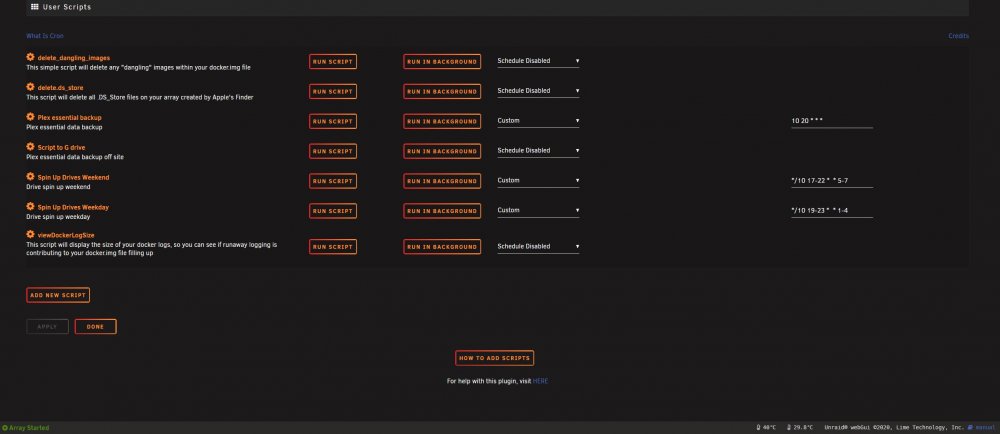
Task: Open Custom schedule dropdown for Plex essential backup
Action: coord(538,120)
